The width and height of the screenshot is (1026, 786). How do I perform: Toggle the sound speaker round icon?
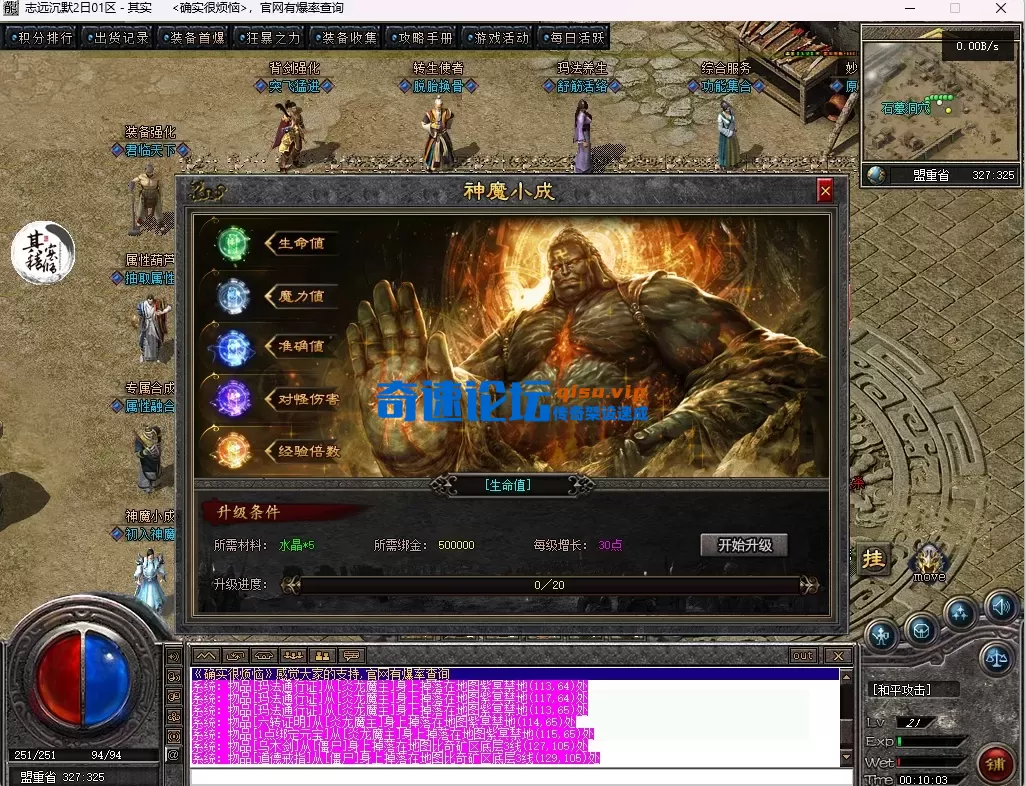click(x=1000, y=607)
